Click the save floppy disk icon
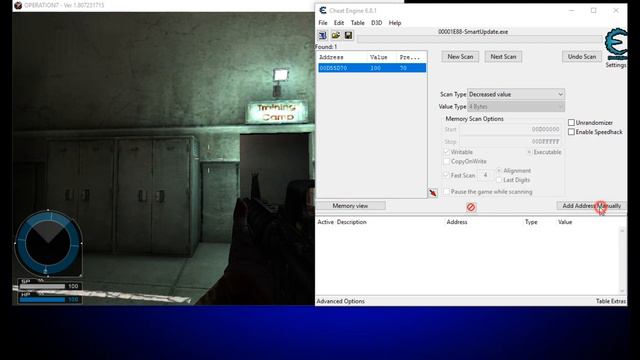640x360 pixels. (348, 36)
